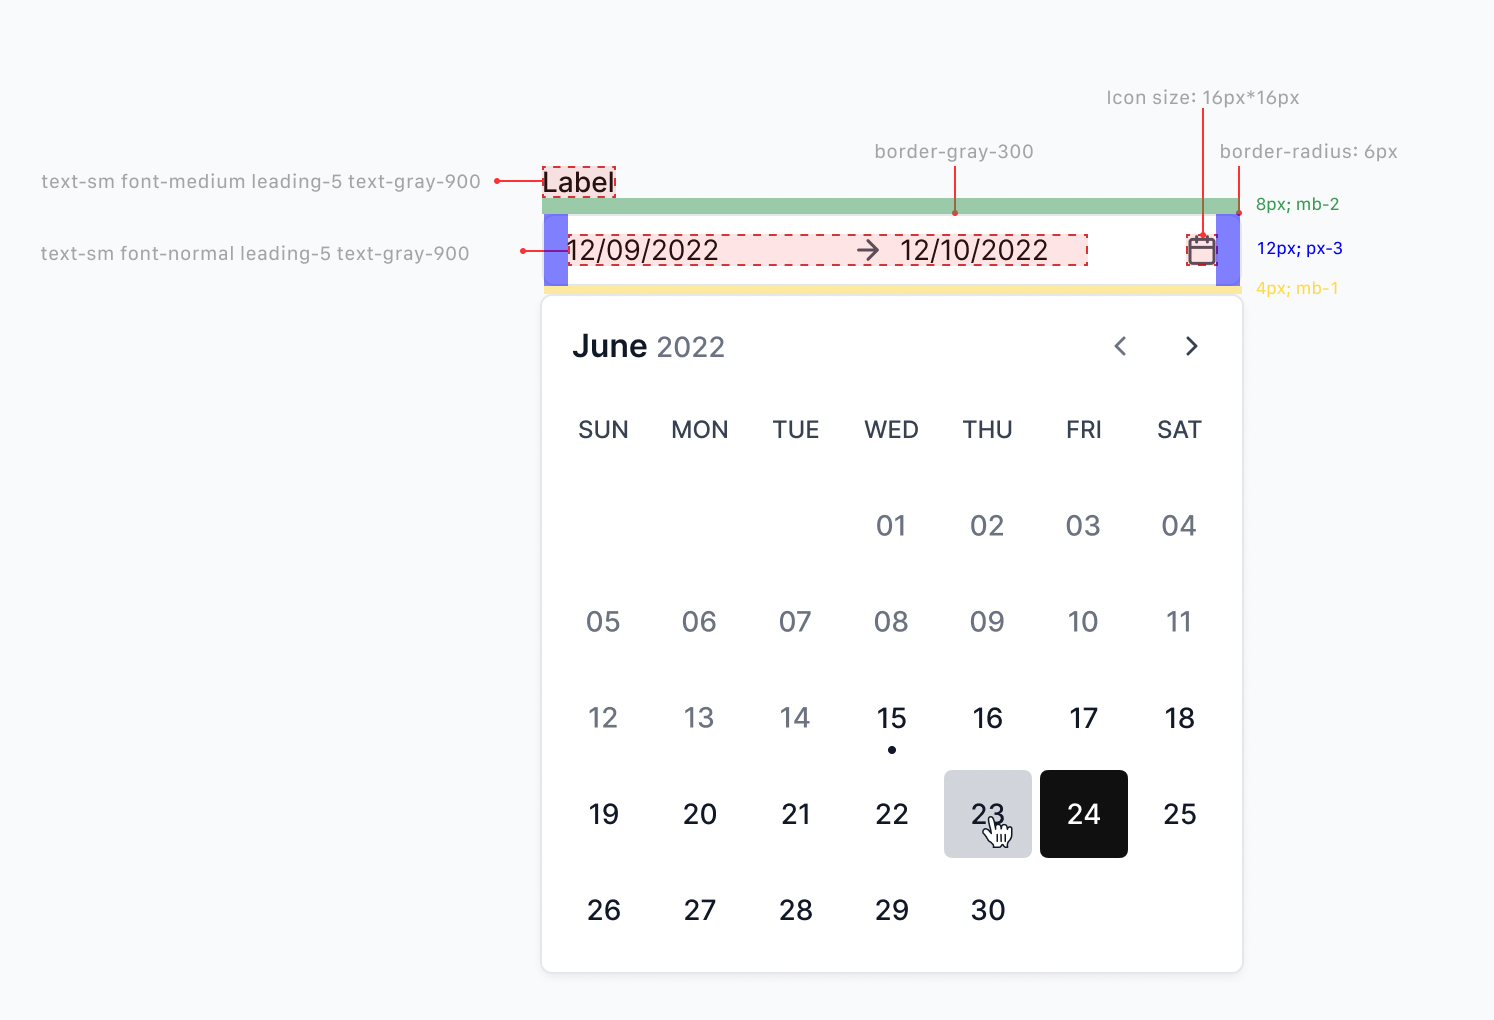Image resolution: width=1494 pixels, height=1020 pixels.
Task: Click the SAT column header
Action: tap(1179, 429)
